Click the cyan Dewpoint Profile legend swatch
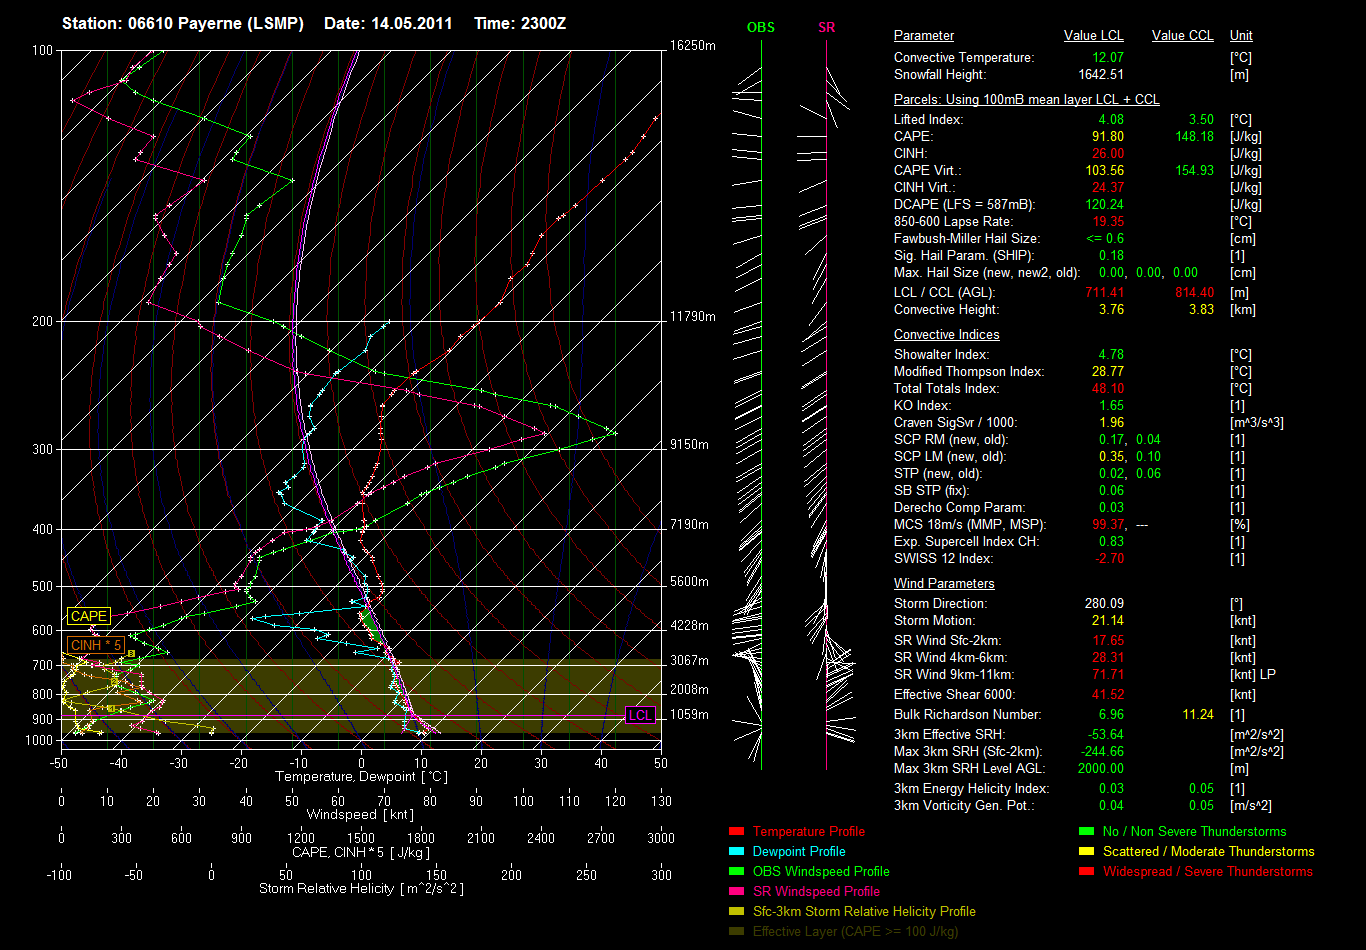The width and height of the screenshot is (1366, 950). coord(737,852)
